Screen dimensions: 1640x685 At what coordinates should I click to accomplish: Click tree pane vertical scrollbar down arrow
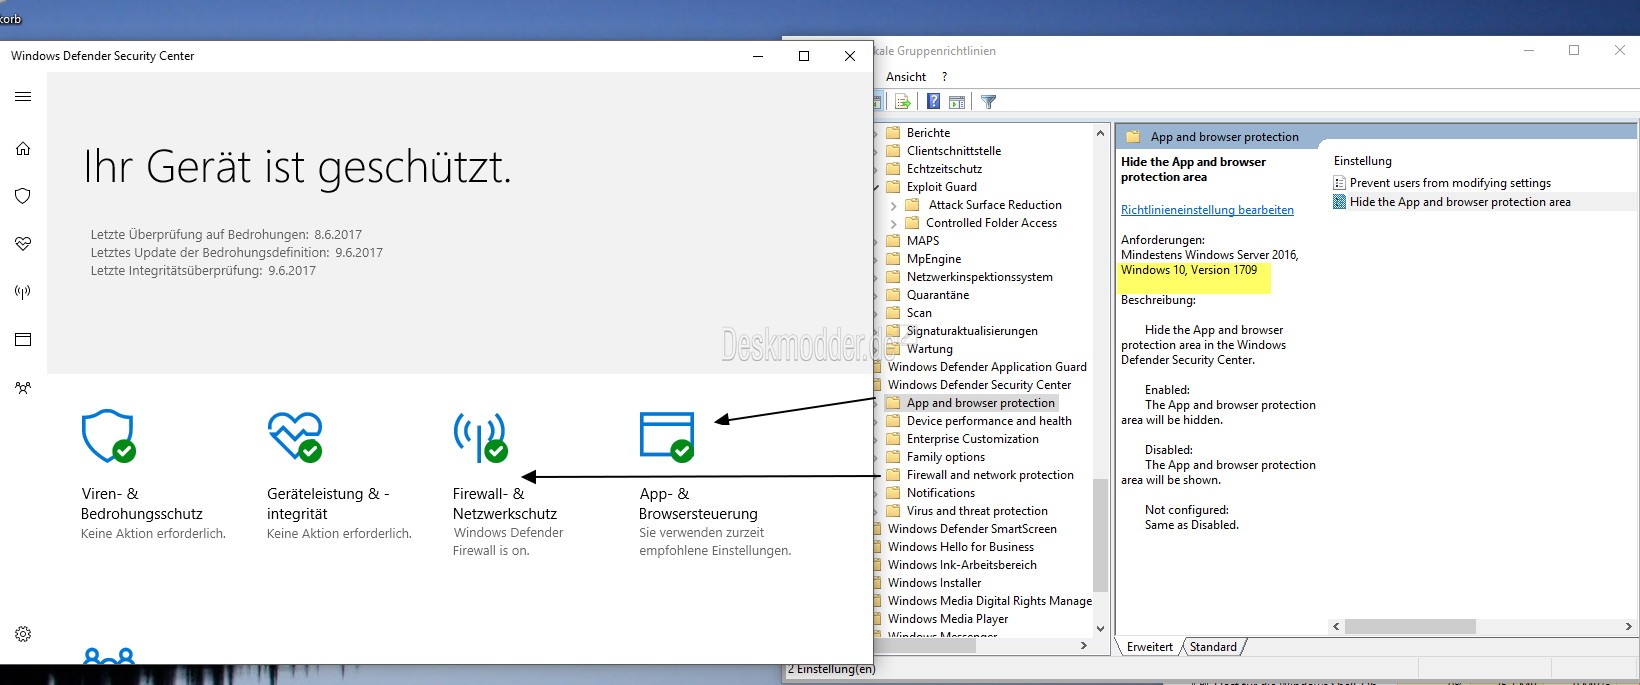click(1100, 629)
